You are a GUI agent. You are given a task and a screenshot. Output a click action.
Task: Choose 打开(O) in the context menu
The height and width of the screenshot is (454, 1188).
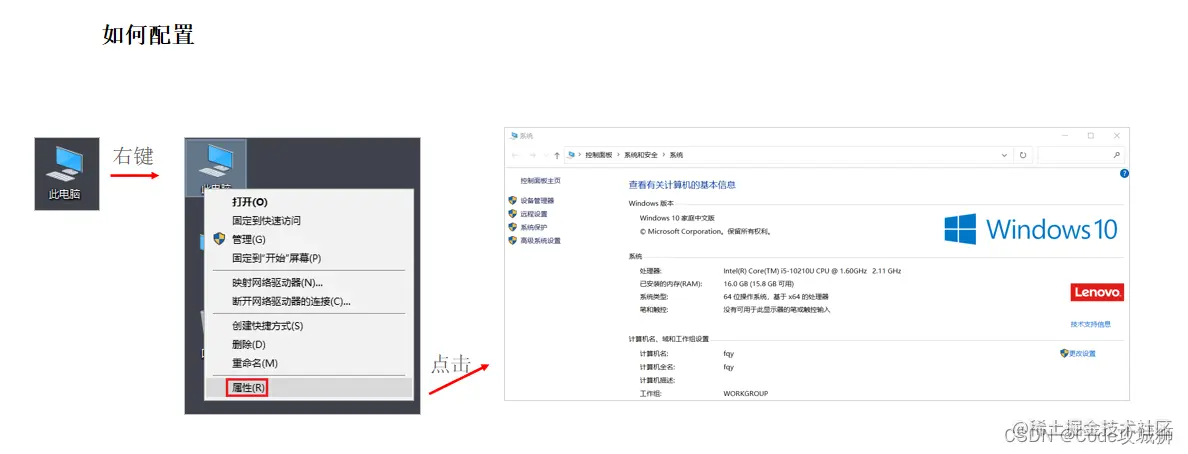[x=250, y=202]
